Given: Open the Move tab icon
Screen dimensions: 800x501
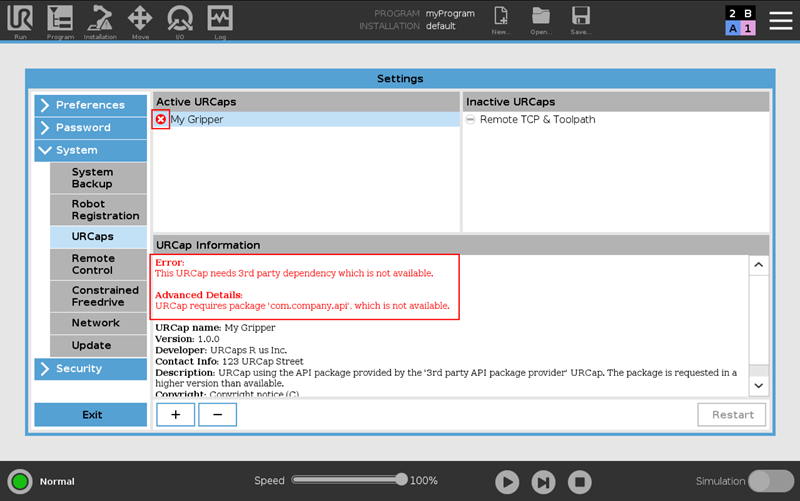Looking at the screenshot, I should [x=140, y=20].
